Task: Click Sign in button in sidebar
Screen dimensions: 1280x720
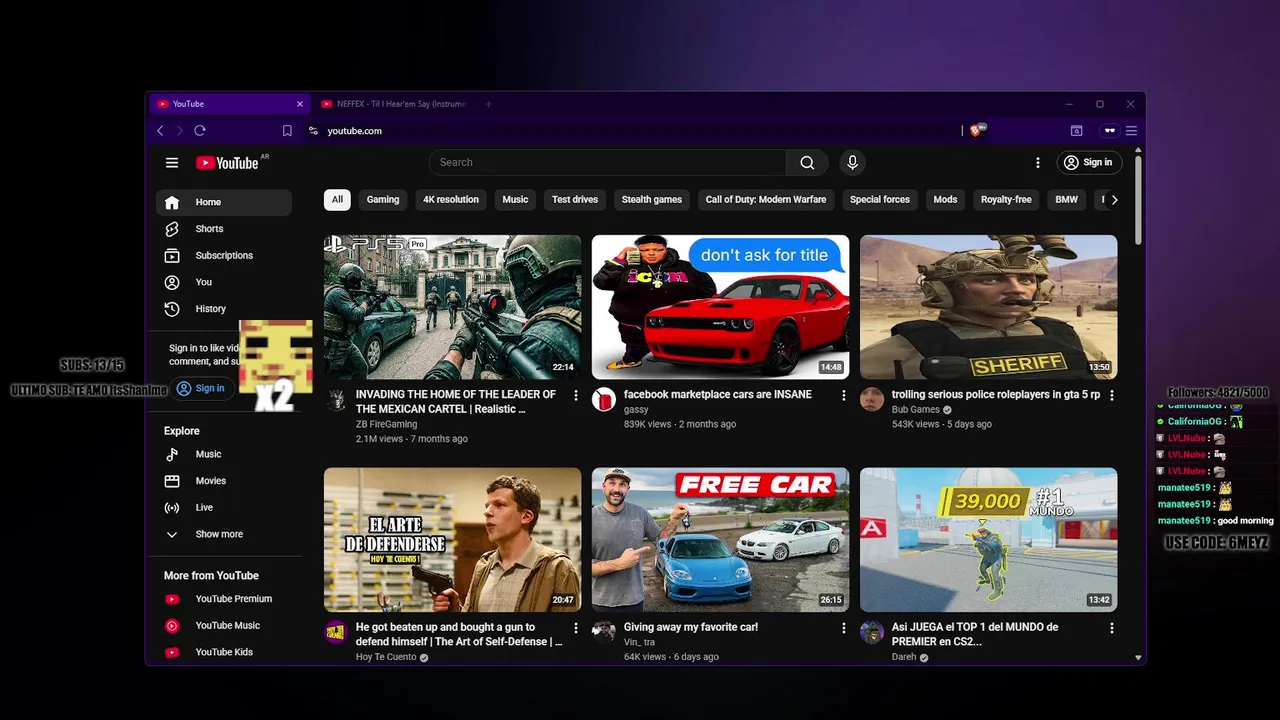Action: click(201, 388)
